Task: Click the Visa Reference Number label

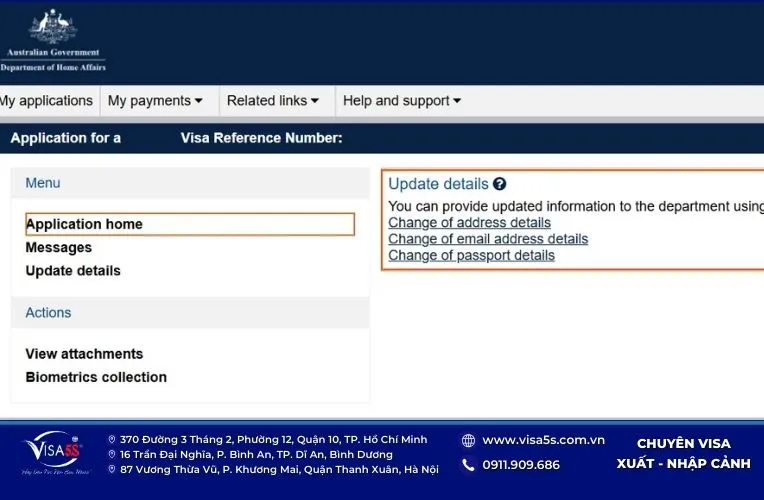Action: (261, 138)
